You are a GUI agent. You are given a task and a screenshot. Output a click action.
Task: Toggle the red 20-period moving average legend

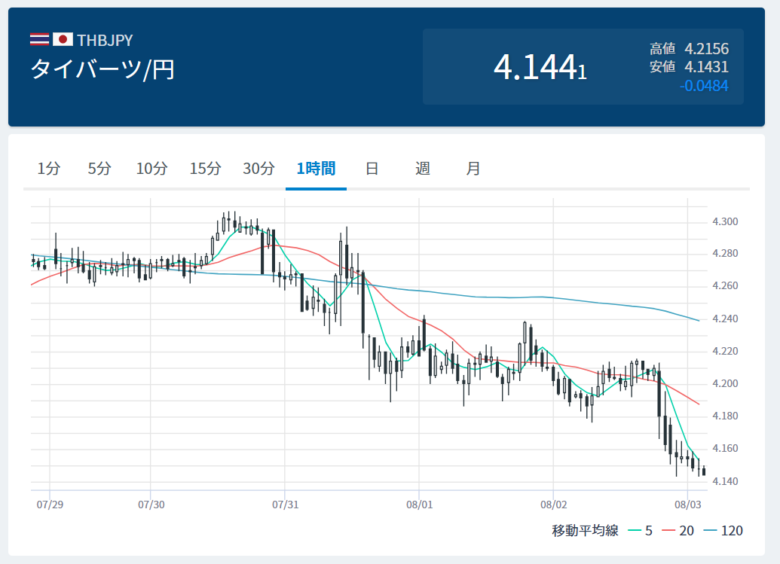click(x=677, y=530)
